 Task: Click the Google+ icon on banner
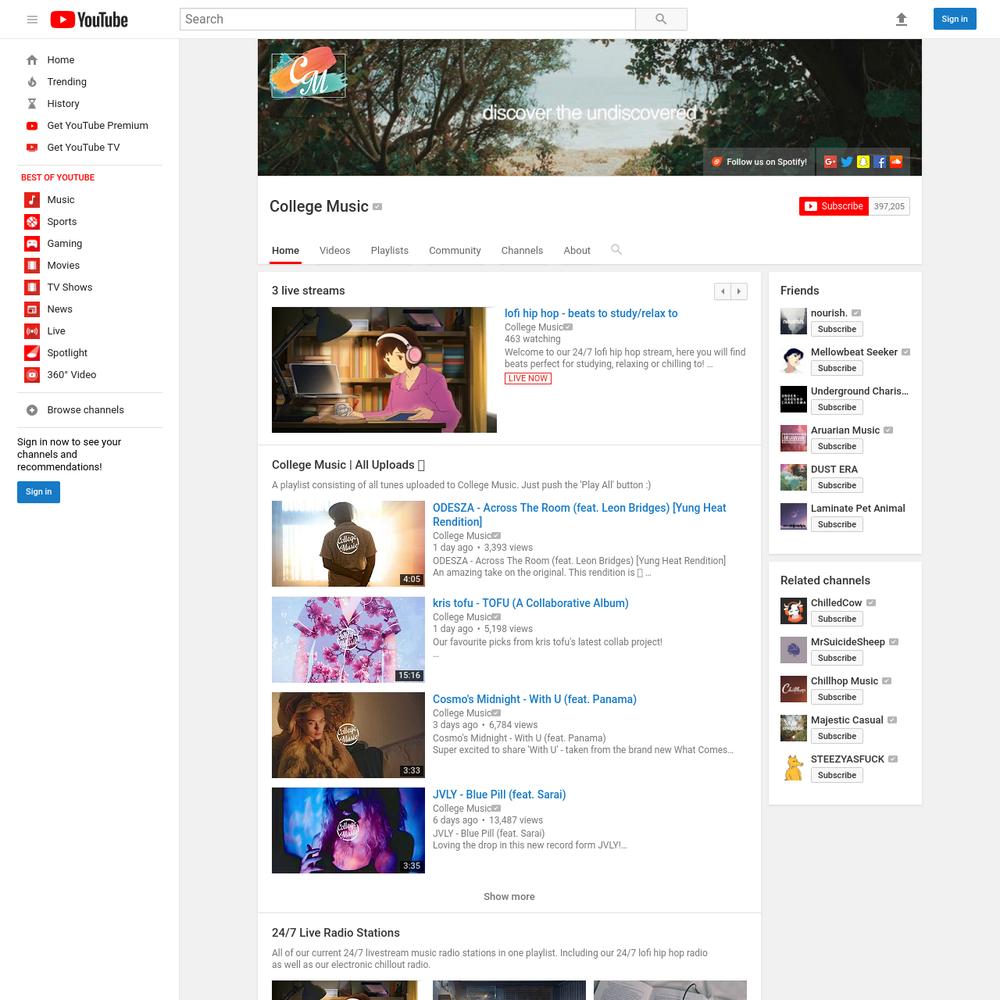coord(830,162)
